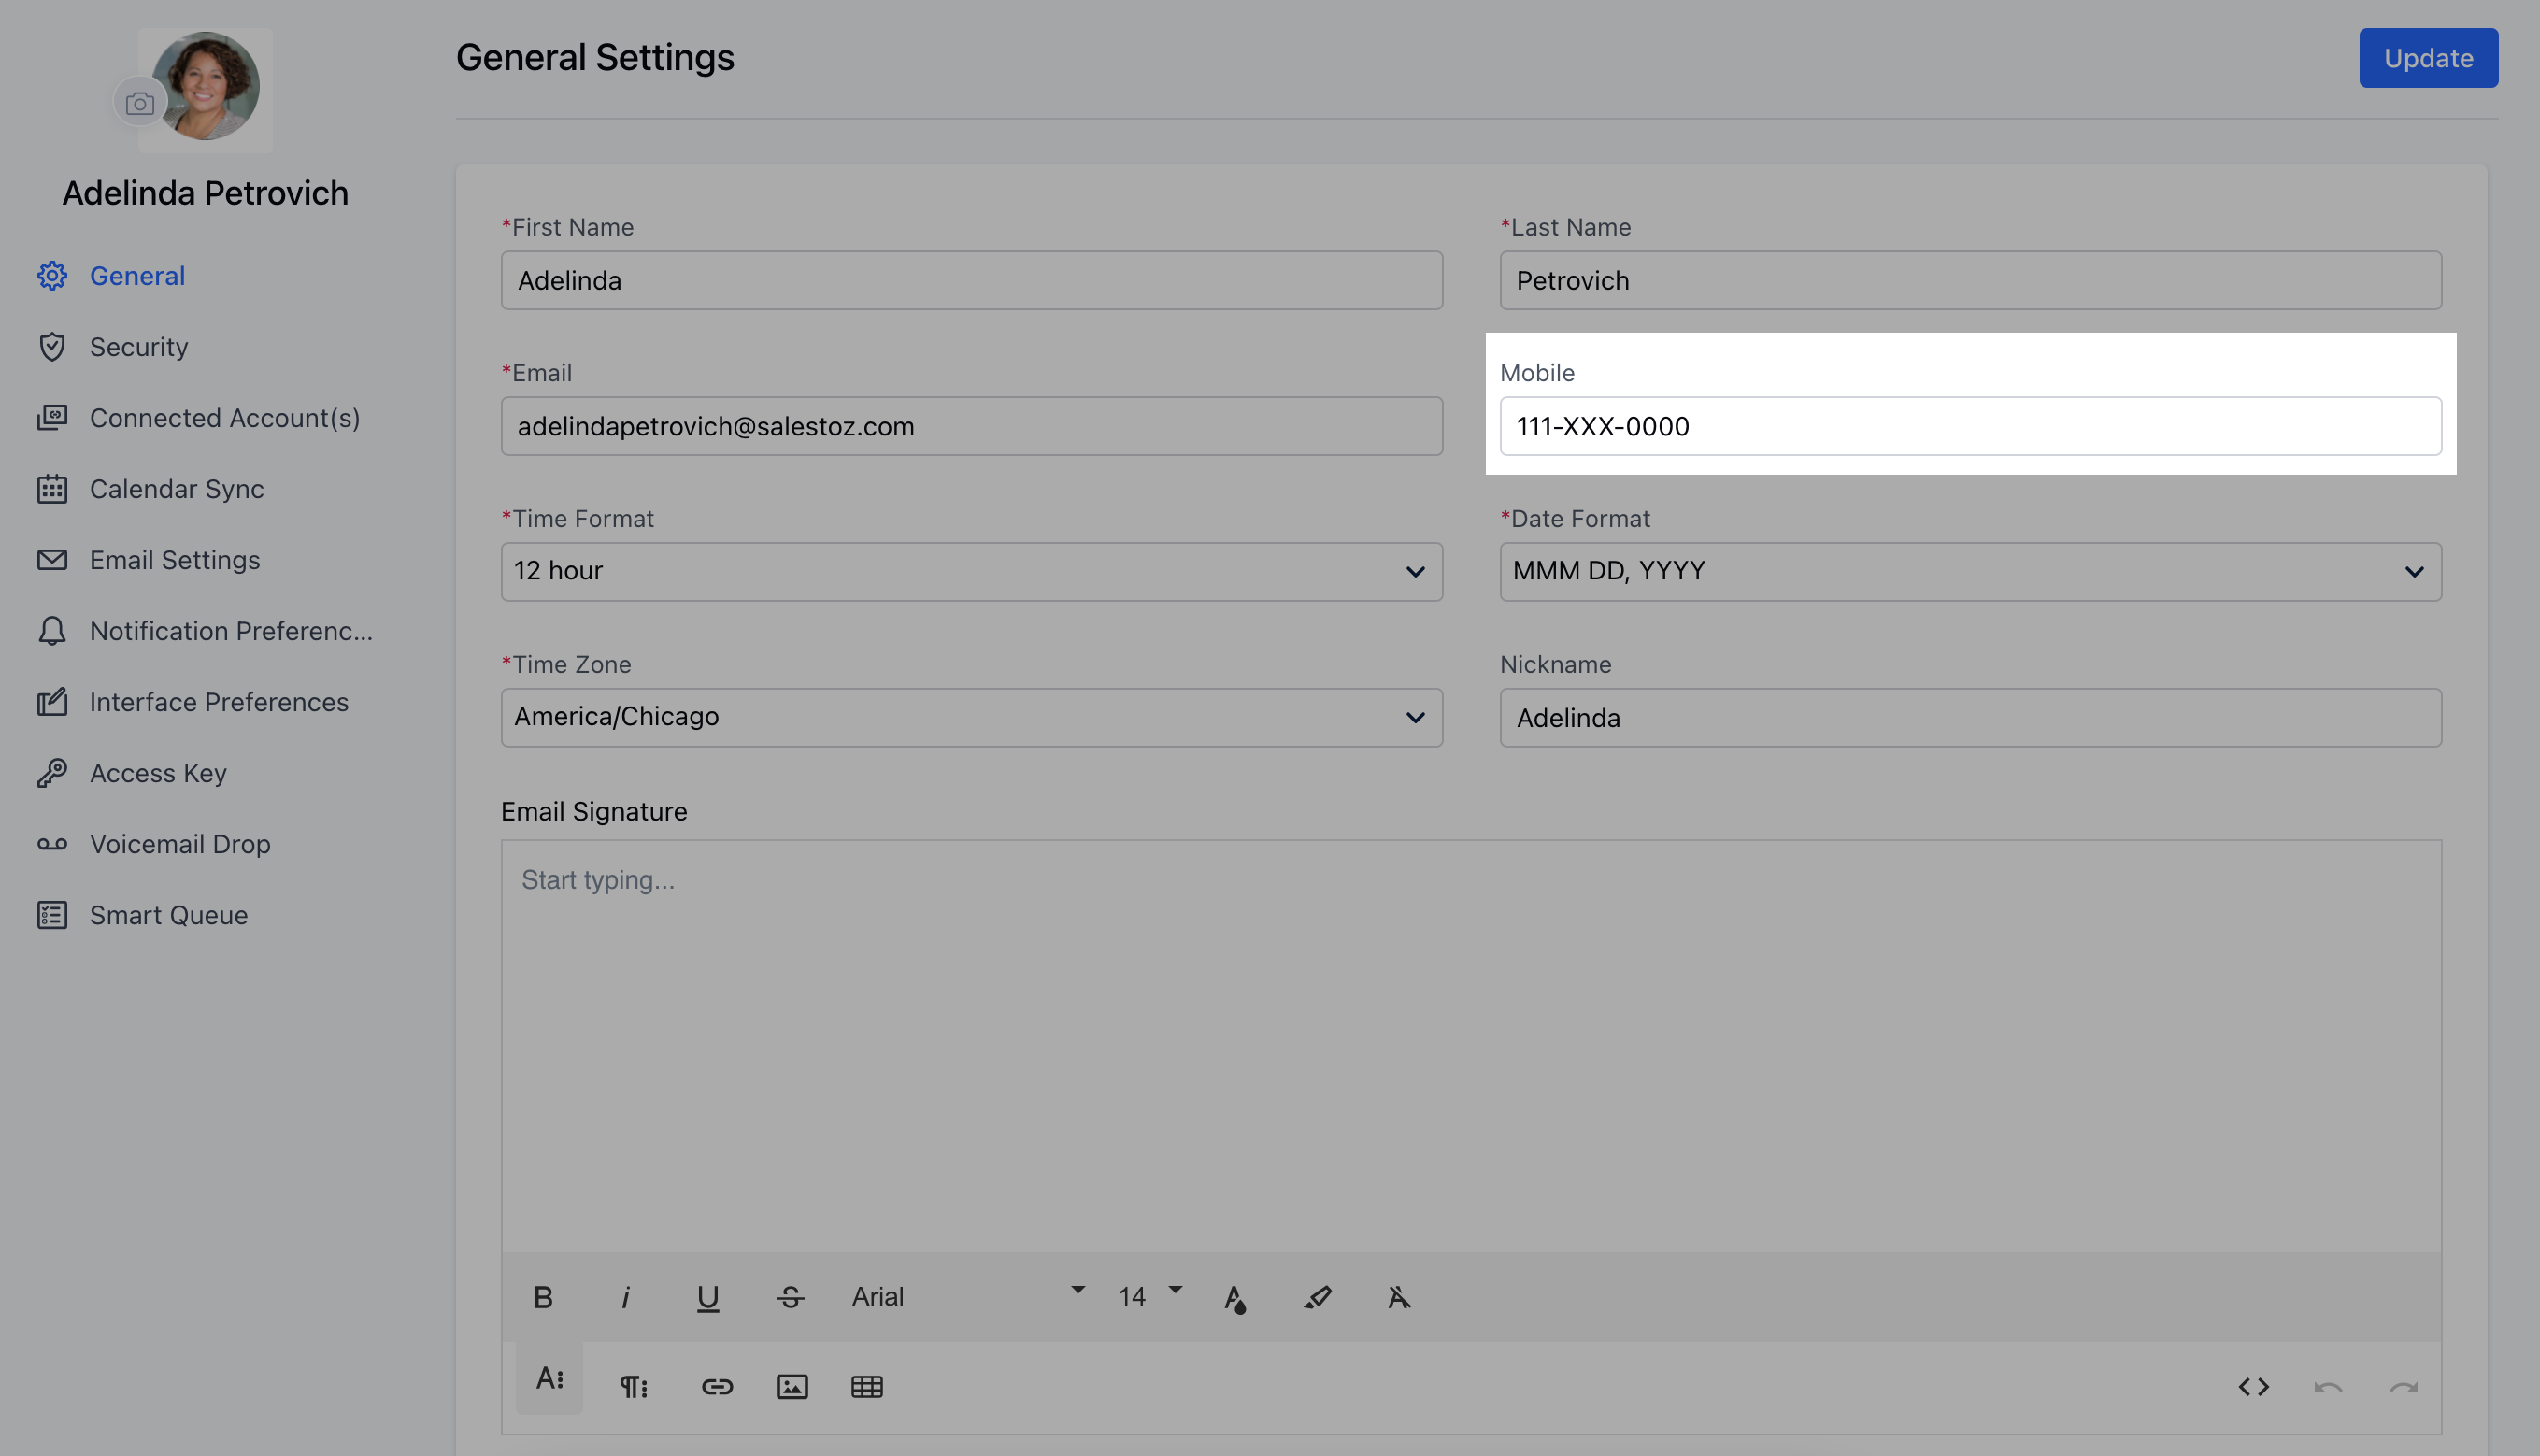This screenshot has width=2540, height=1456.
Task: Toggle bold formatting in the signature editor
Action: point(543,1297)
